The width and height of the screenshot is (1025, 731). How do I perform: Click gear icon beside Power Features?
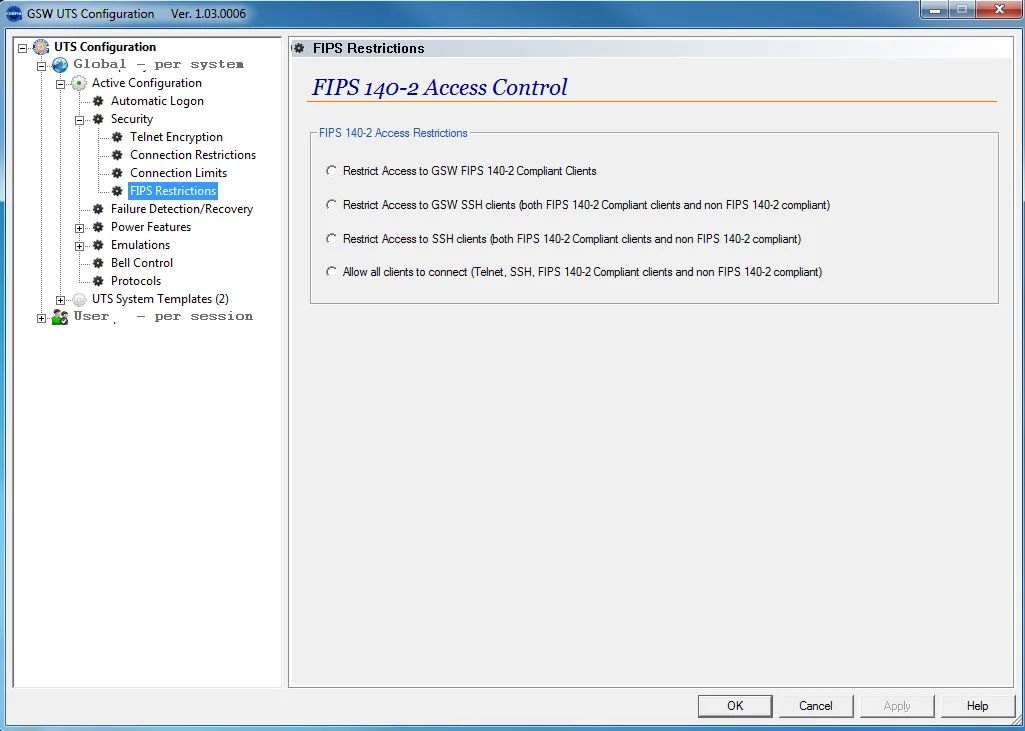pyautogui.click(x=98, y=227)
